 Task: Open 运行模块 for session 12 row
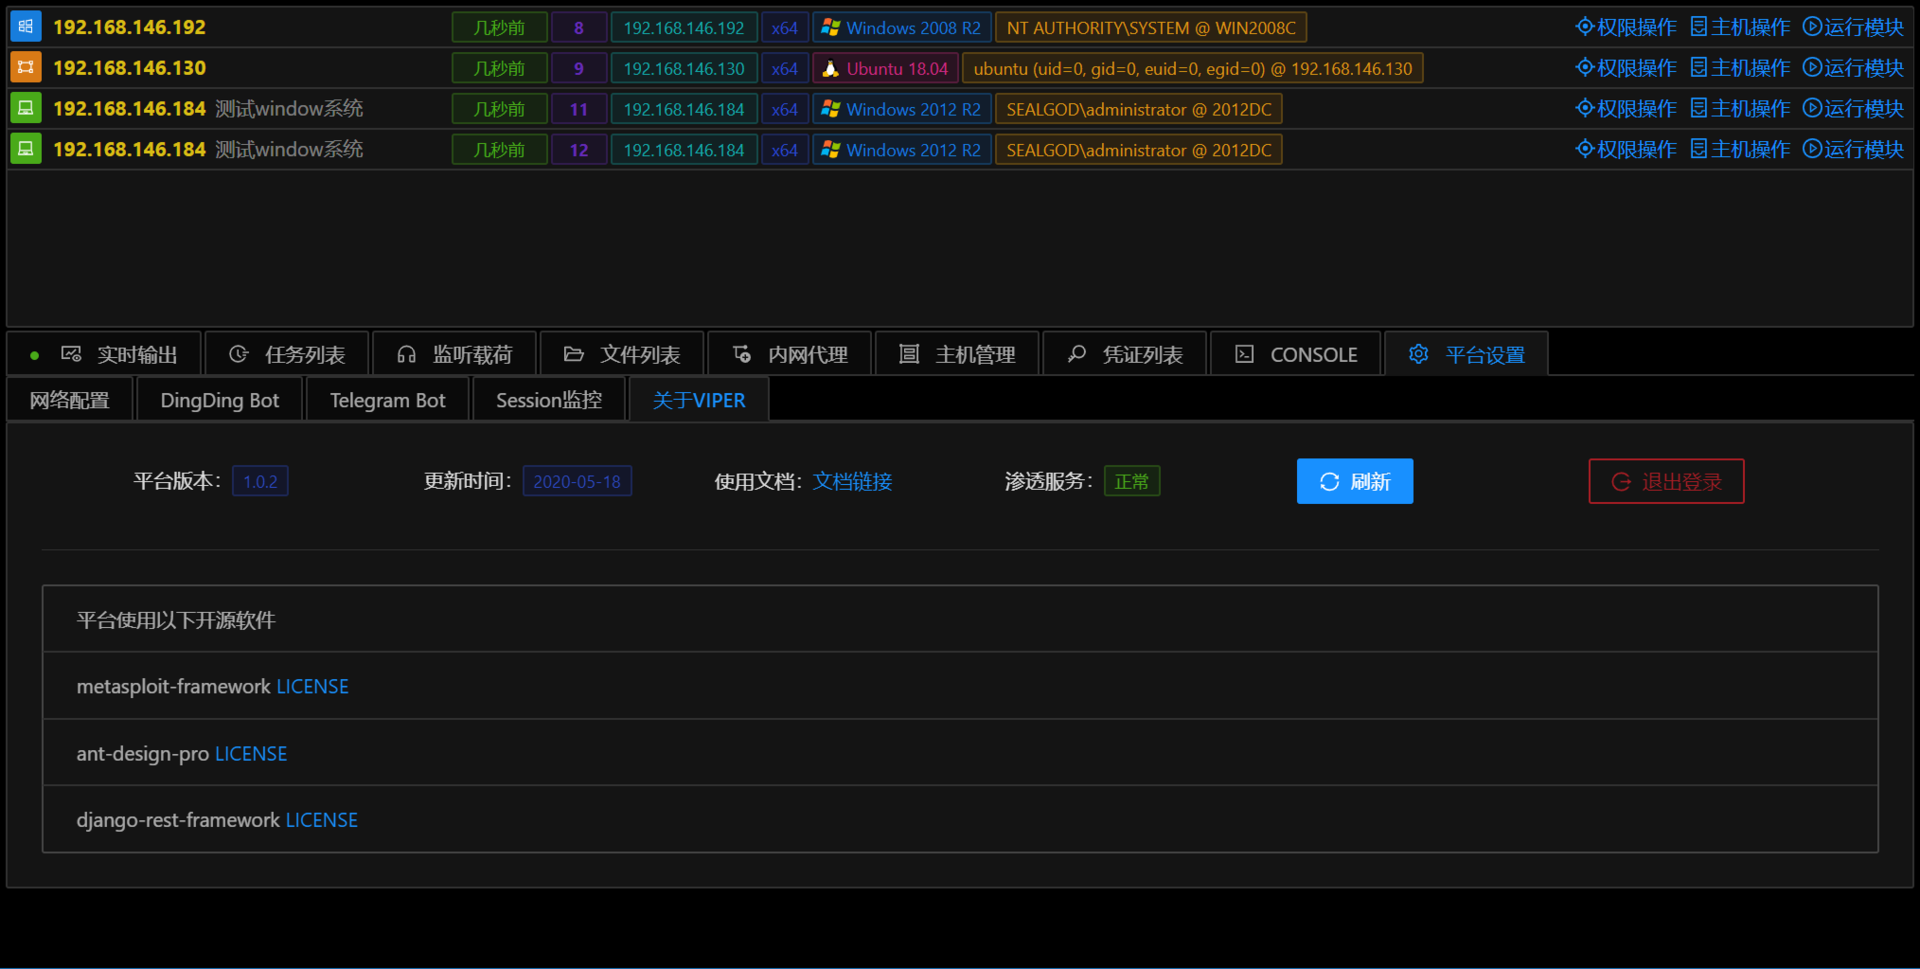click(x=1853, y=149)
